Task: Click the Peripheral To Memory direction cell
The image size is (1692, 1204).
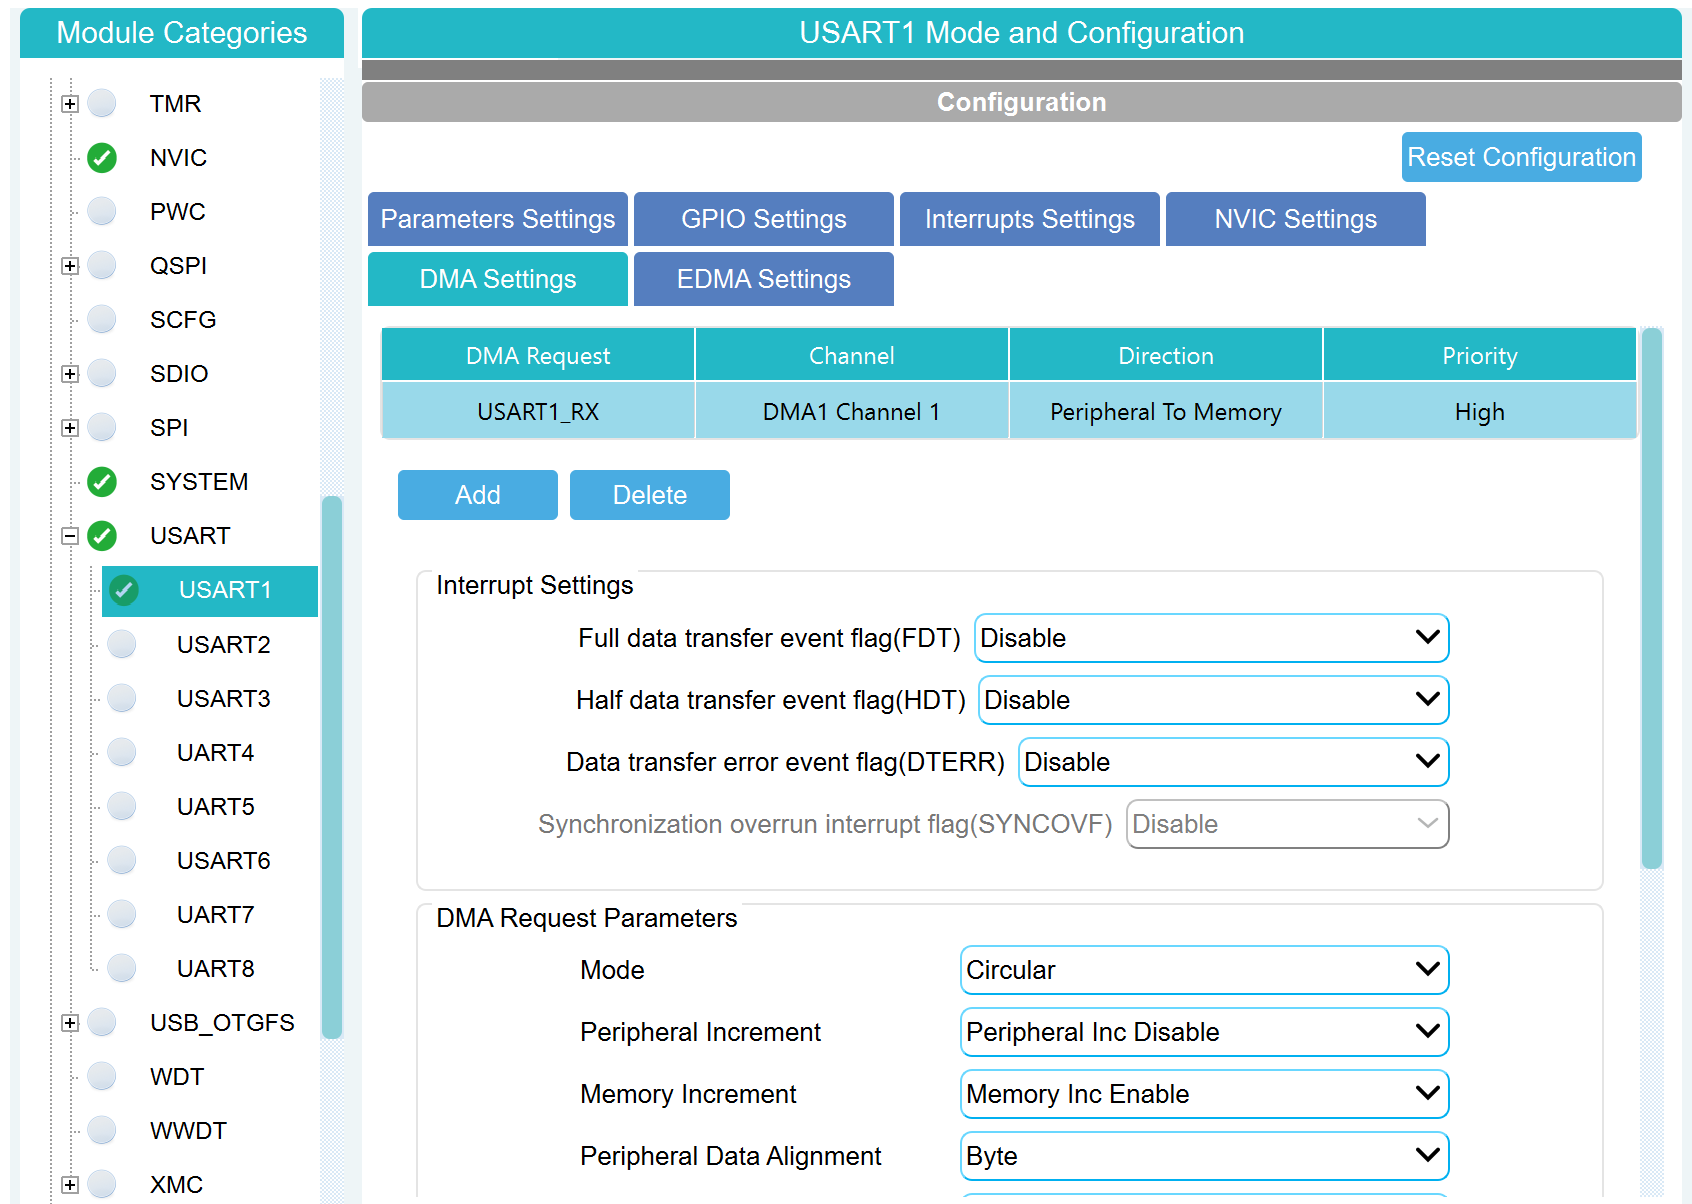Action: tap(1166, 411)
